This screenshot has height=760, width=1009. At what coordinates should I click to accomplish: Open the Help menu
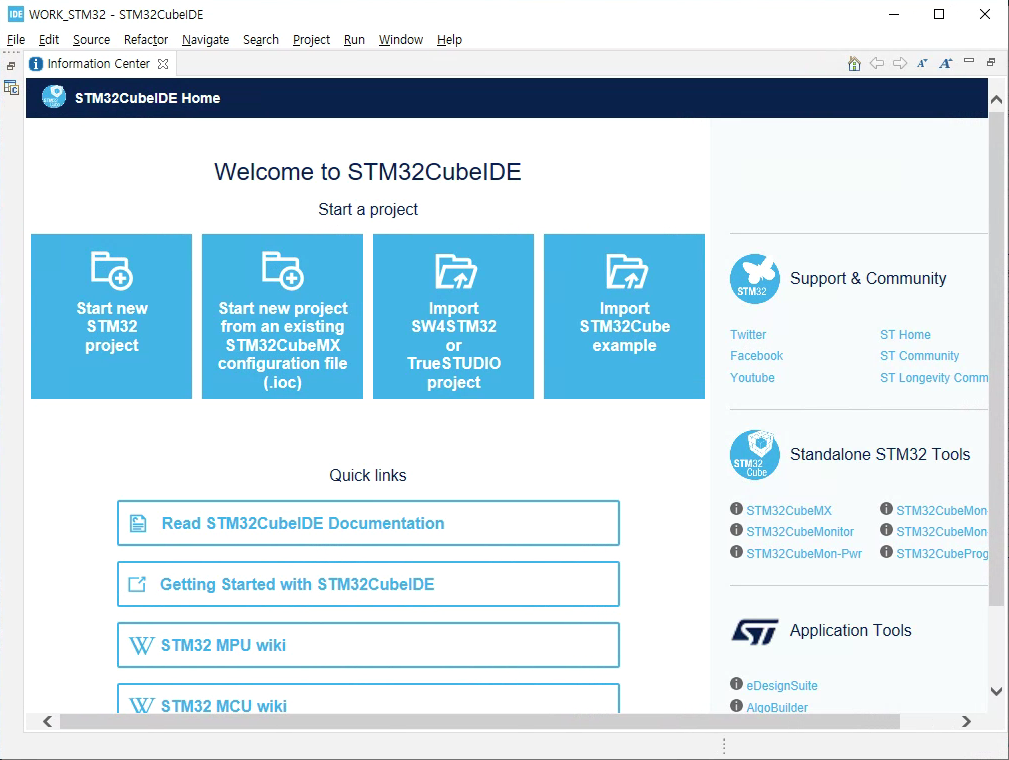[x=449, y=40]
